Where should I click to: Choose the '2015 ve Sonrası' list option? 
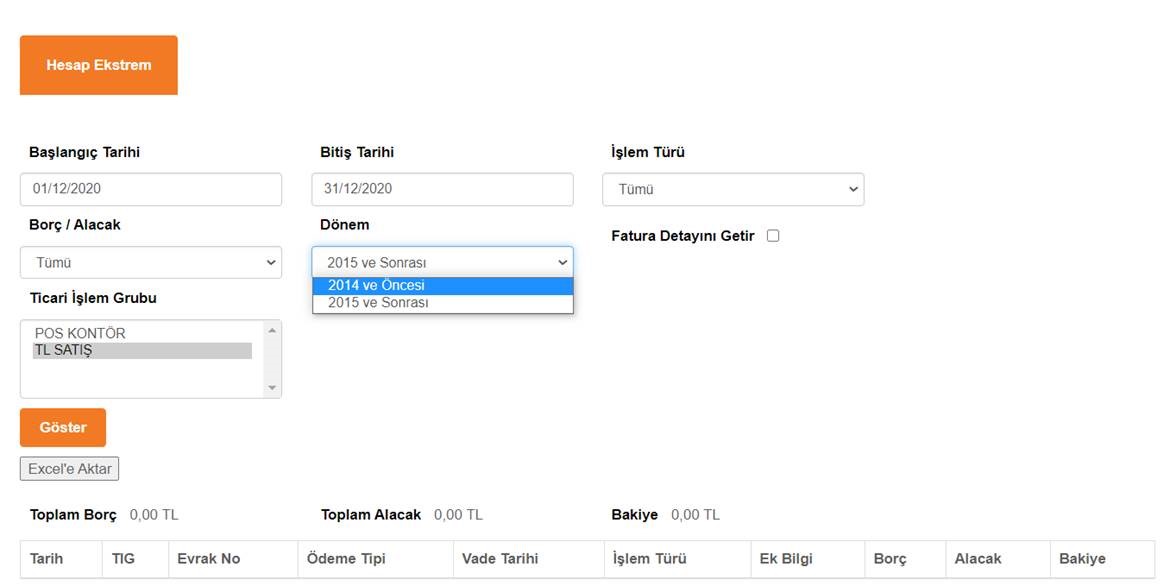point(442,303)
